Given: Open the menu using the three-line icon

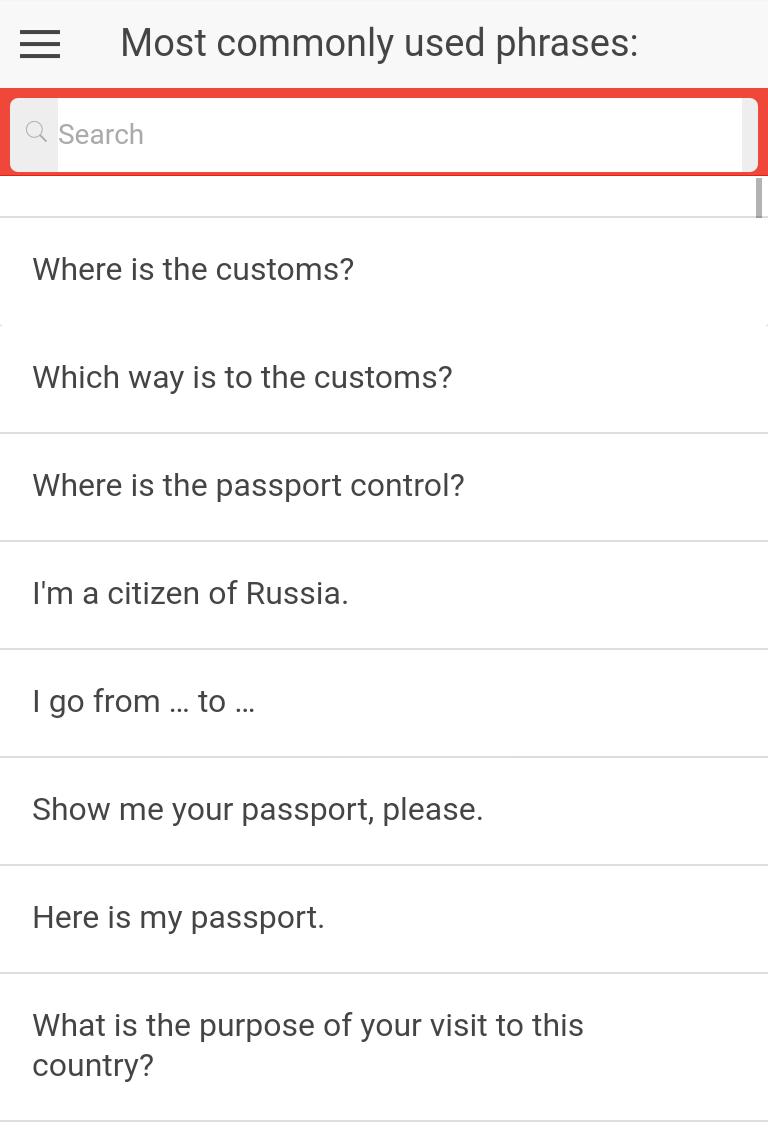Looking at the screenshot, I should click(x=39, y=43).
